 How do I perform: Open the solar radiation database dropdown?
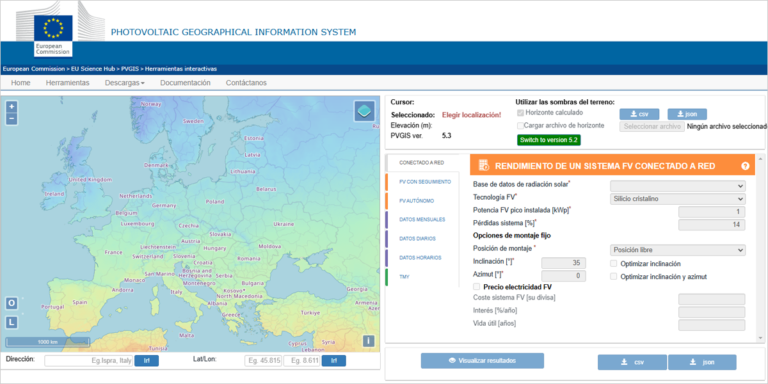[677, 186]
